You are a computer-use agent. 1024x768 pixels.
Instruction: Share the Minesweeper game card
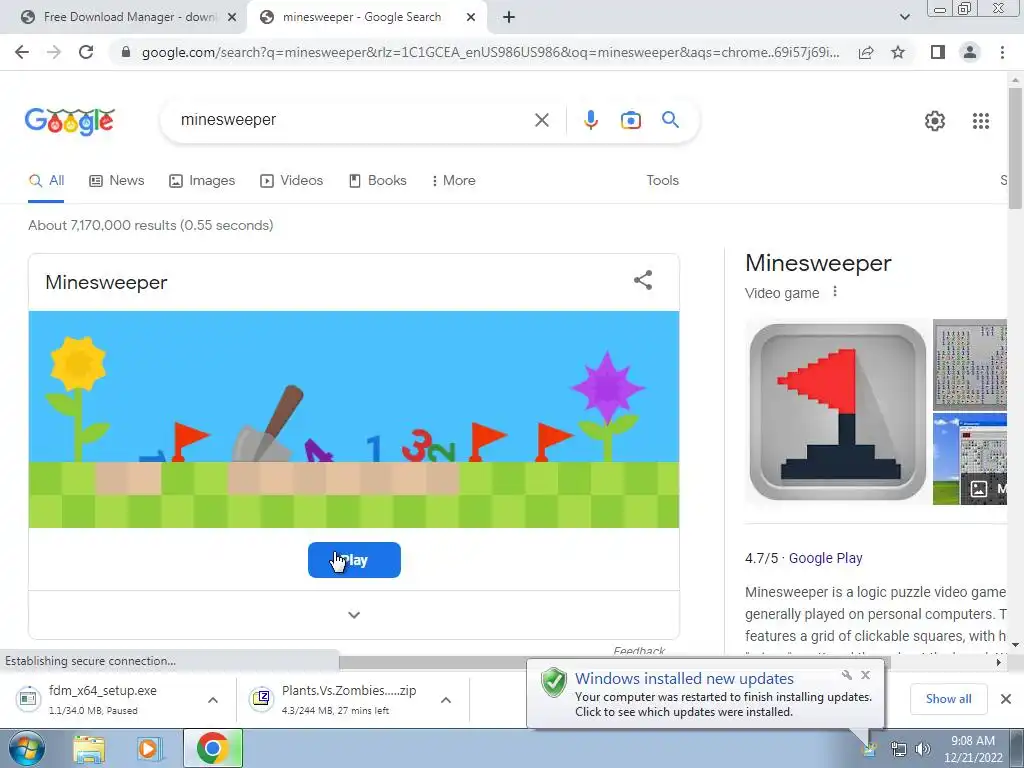(x=643, y=280)
